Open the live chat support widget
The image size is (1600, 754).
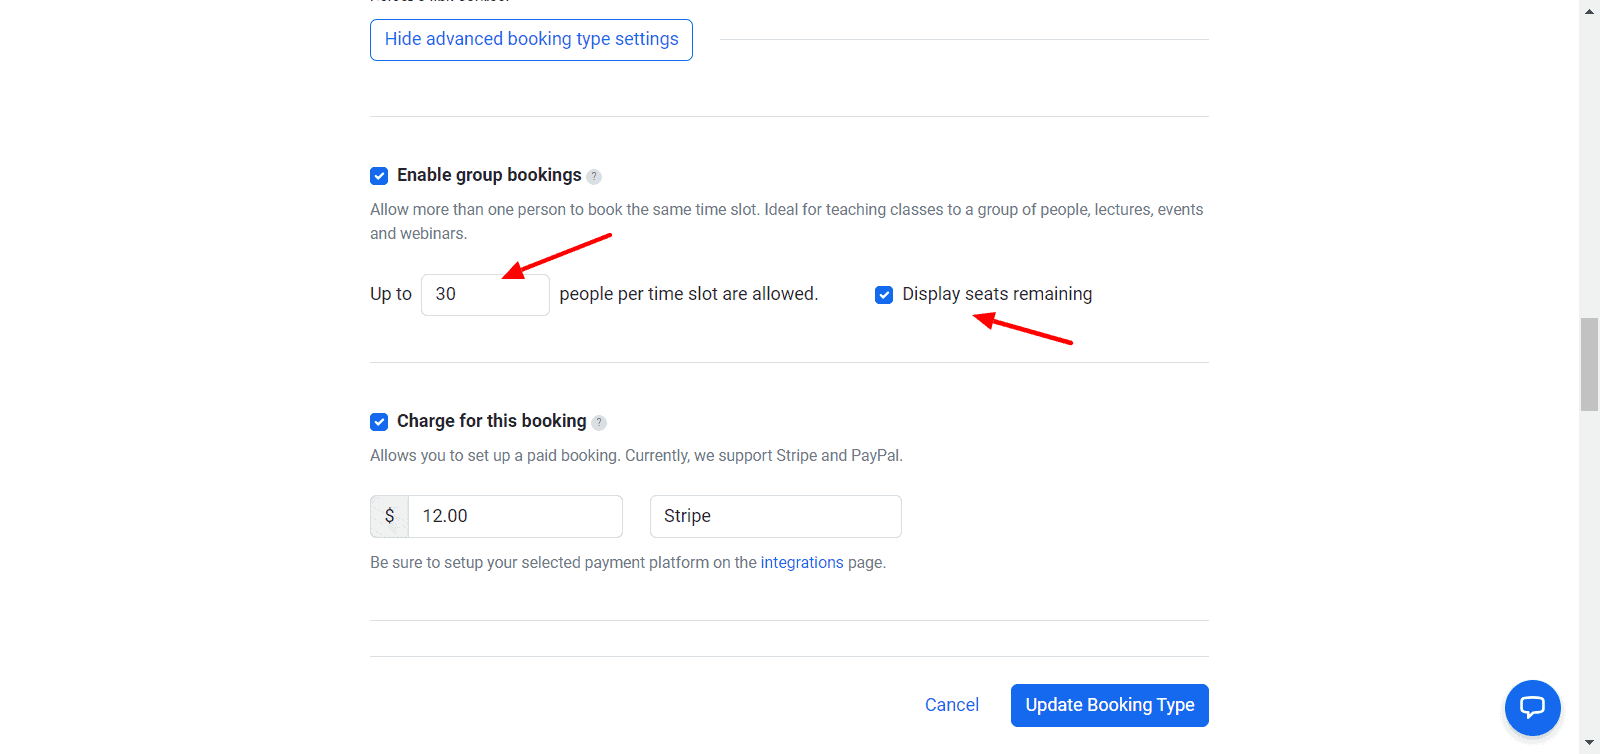1532,708
